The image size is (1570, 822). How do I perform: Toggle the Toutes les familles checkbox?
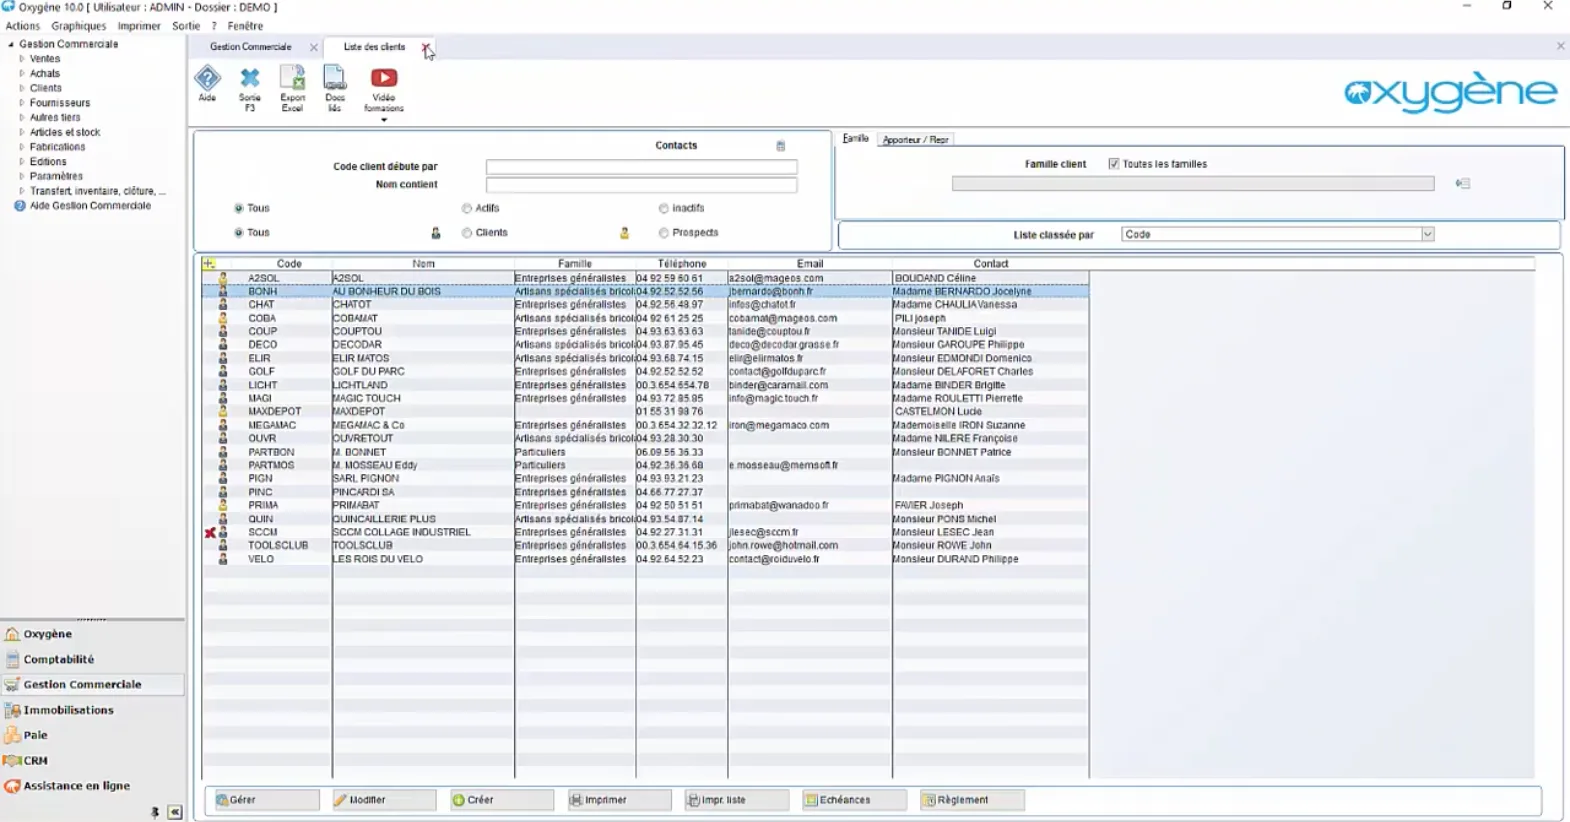1113,164
